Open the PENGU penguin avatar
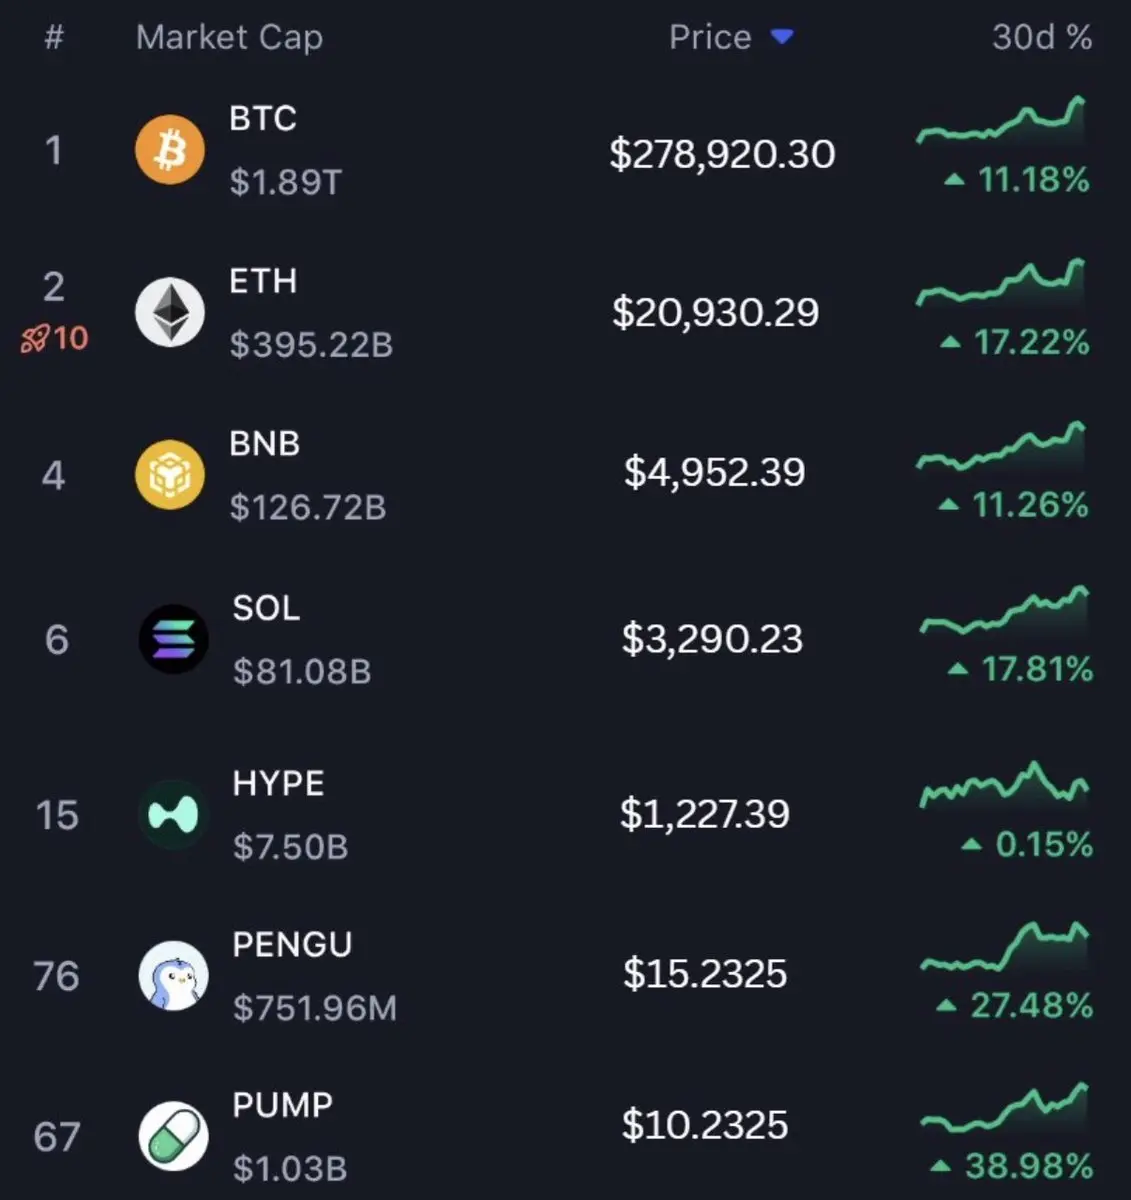The image size is (1131, 1200). point(173,975)
